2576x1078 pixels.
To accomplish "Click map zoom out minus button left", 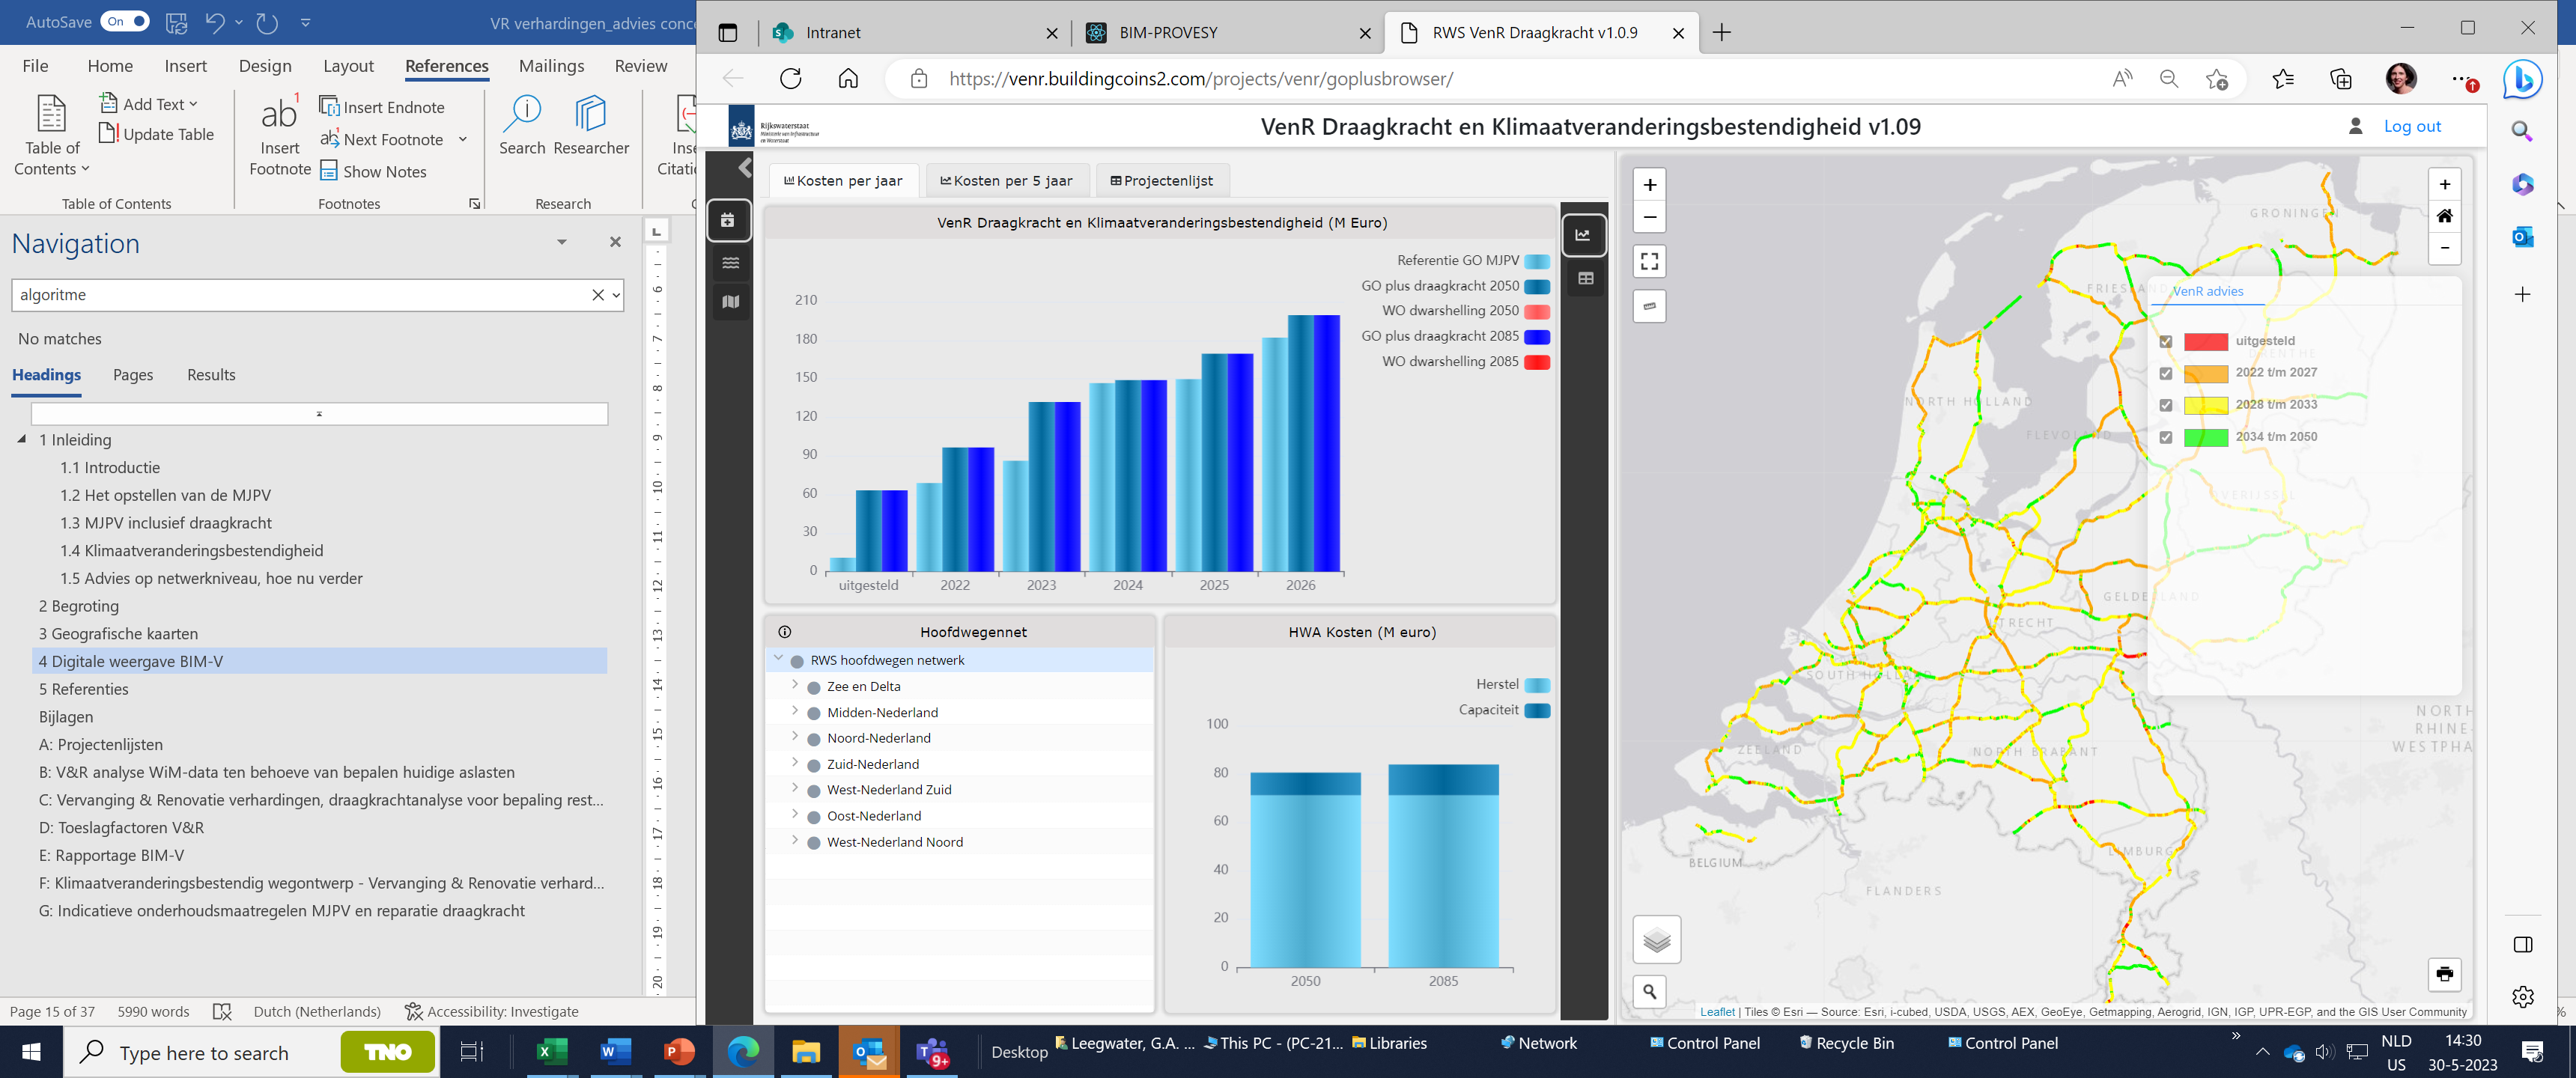I will (x=1650, y=217).
